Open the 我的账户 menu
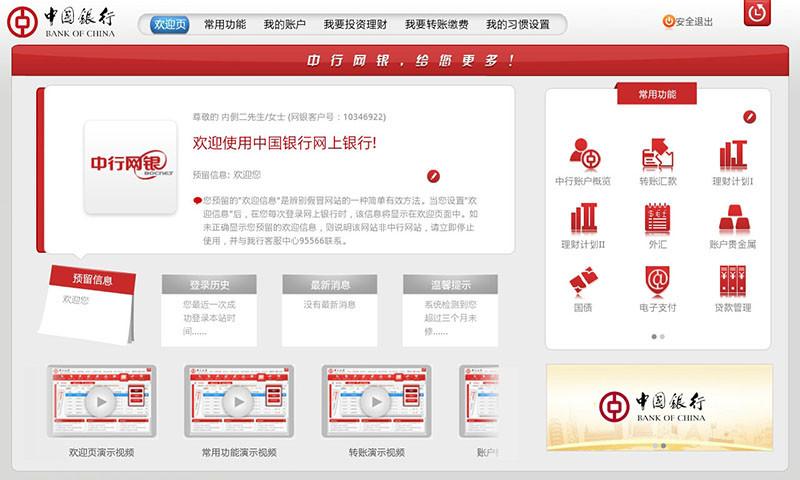 [x=284, y=24]
